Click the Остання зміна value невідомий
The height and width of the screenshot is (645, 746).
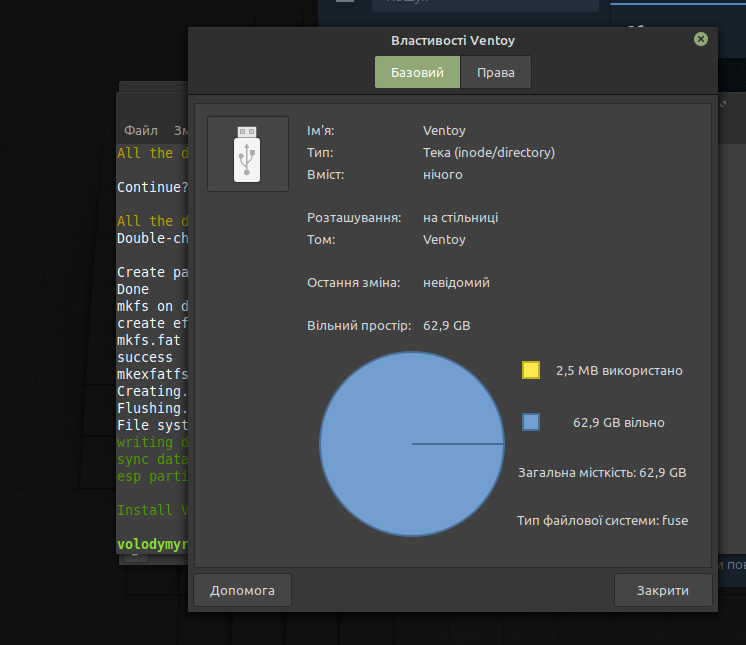456,283
